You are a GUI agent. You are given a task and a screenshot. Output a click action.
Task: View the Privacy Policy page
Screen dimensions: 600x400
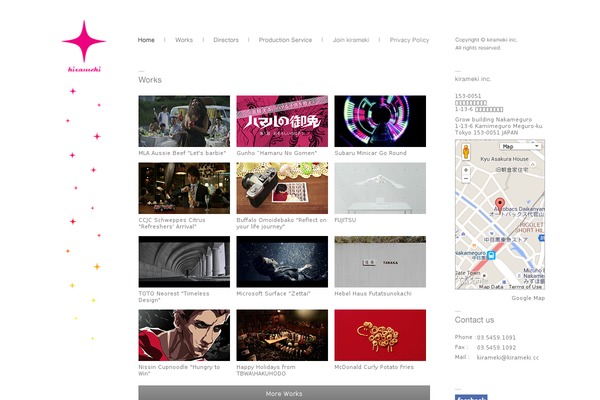point(409,40)
